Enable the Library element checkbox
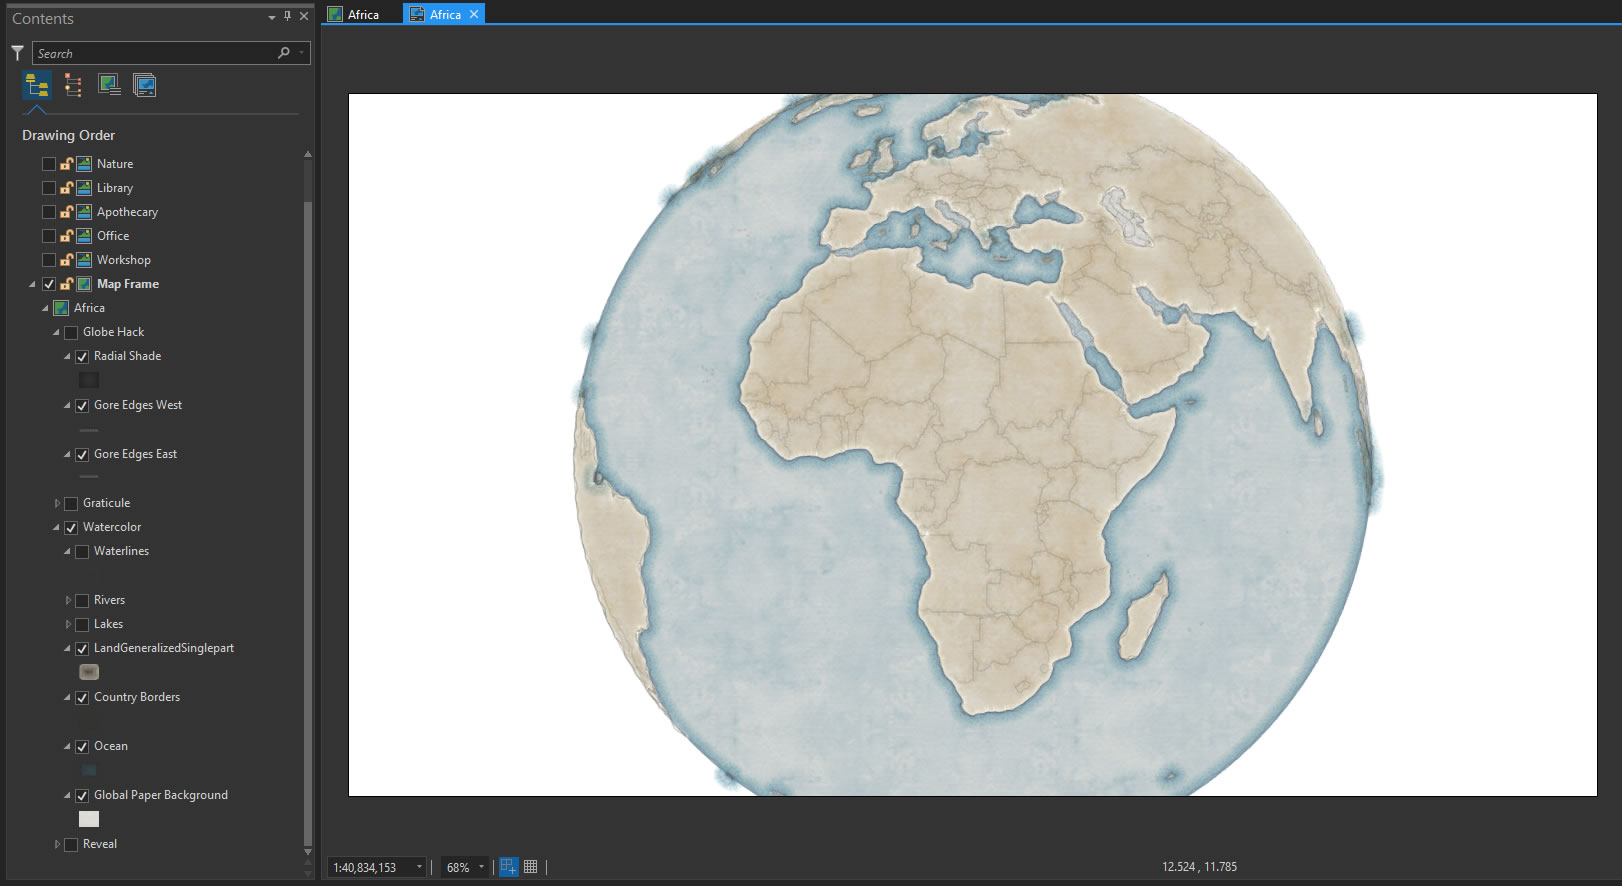This screenshot has width=1622, height=886. [49, 188]
